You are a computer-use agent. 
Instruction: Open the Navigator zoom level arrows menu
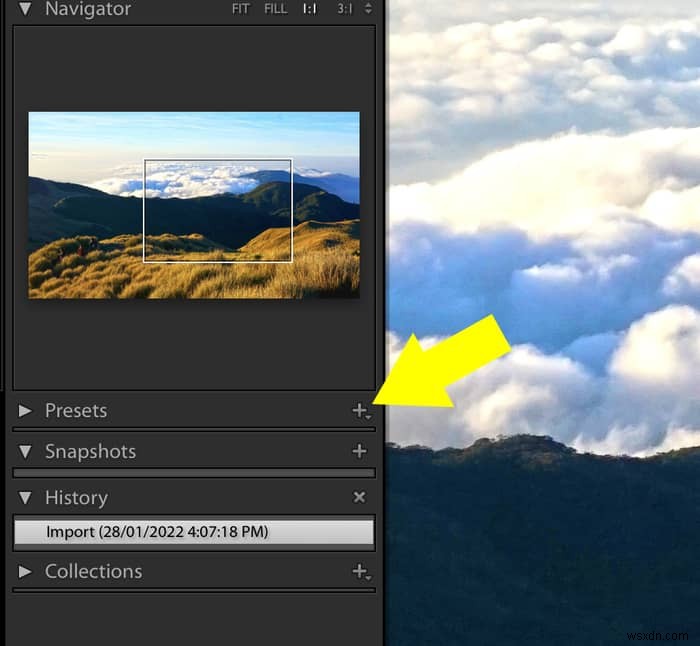(x=368, y=8)
